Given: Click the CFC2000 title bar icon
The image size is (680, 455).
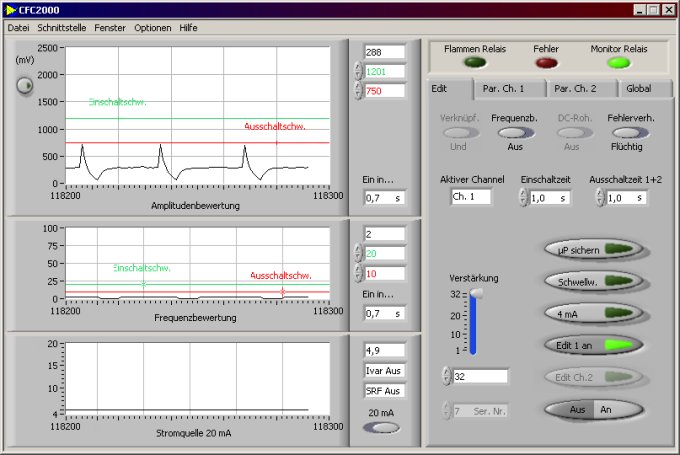Looking at the screenshot, I should (10, 9).
